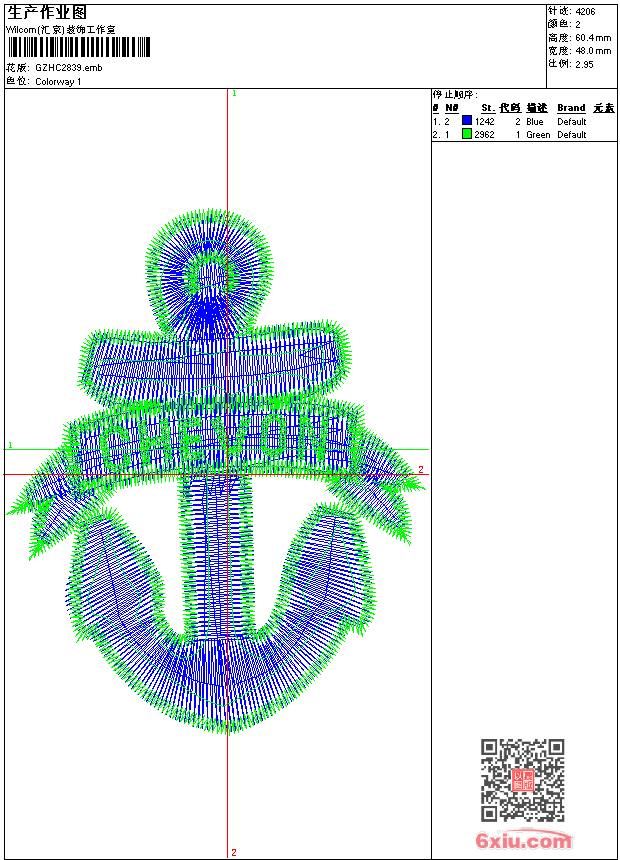Select the Green 2962 thread row
The image size is (620, 860).
(520, 134)
